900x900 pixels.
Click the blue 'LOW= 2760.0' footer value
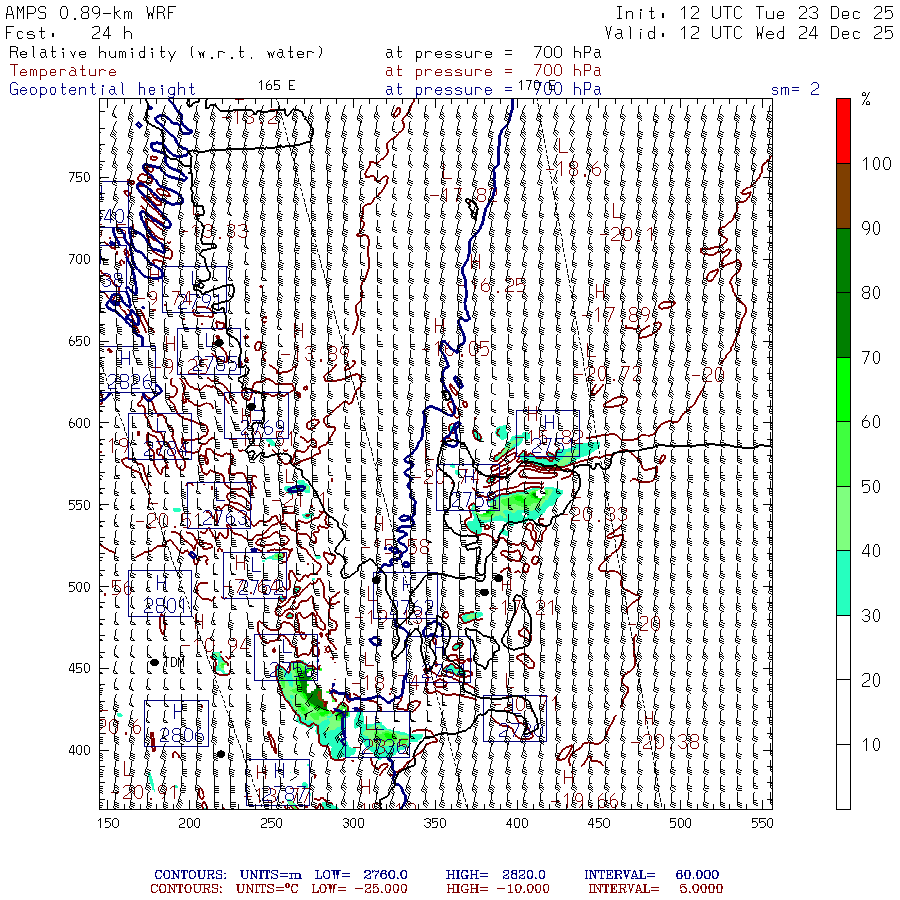pyautogui.click(x=361, y=875)
